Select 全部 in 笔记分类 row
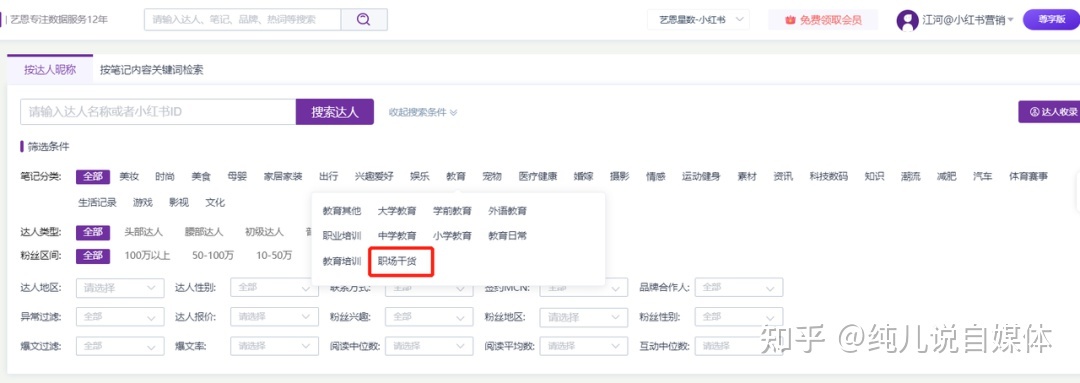 pyautogui.click(x=93, y=176)
